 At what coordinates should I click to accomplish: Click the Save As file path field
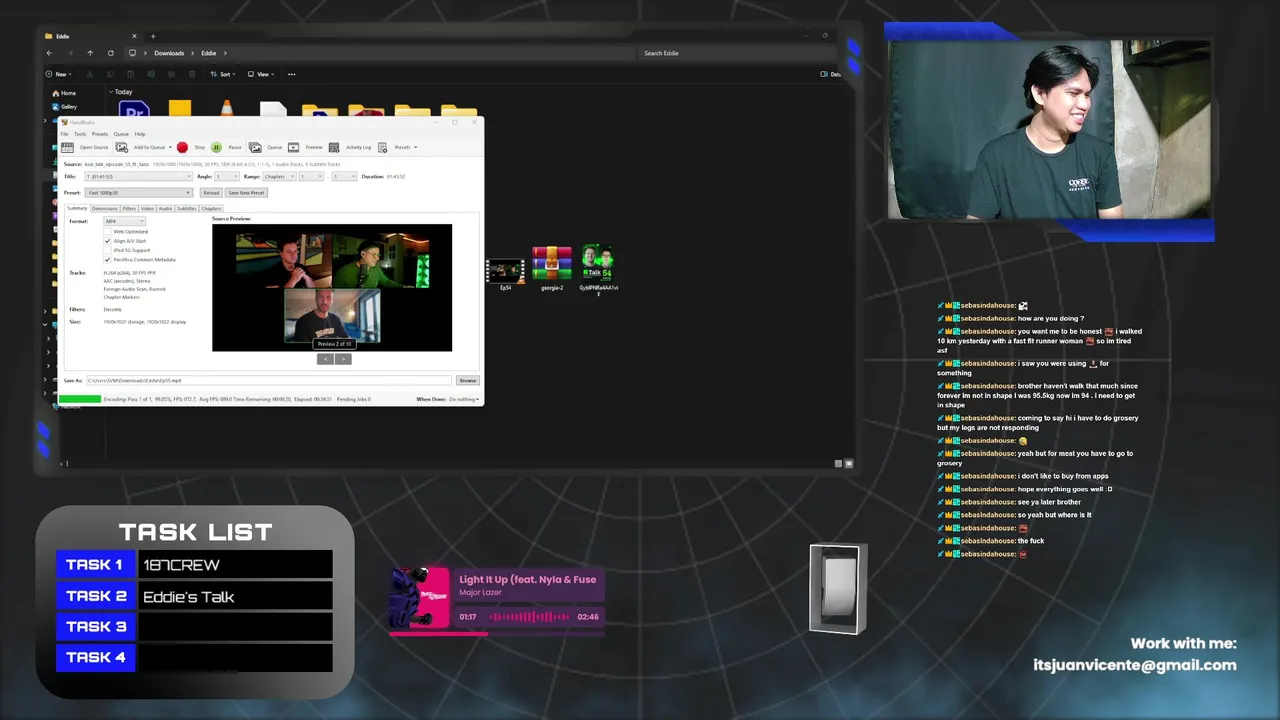coord(269,380)
